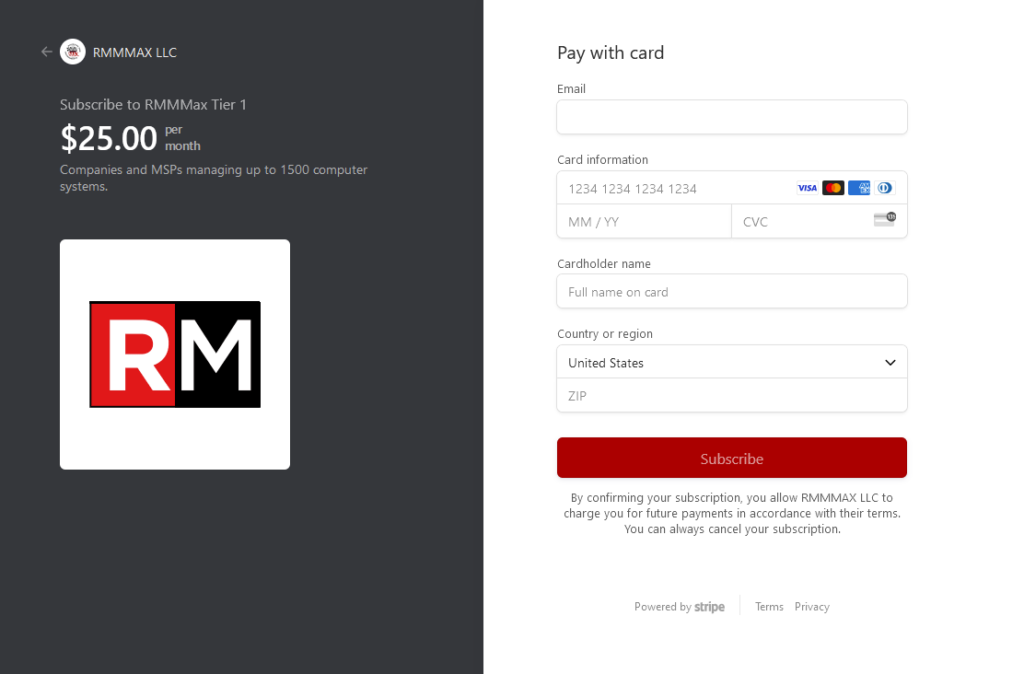Click the RM product image thumbnail
Screen dimensions: 1024x674
pyautogui.click(x=175, y=354)
